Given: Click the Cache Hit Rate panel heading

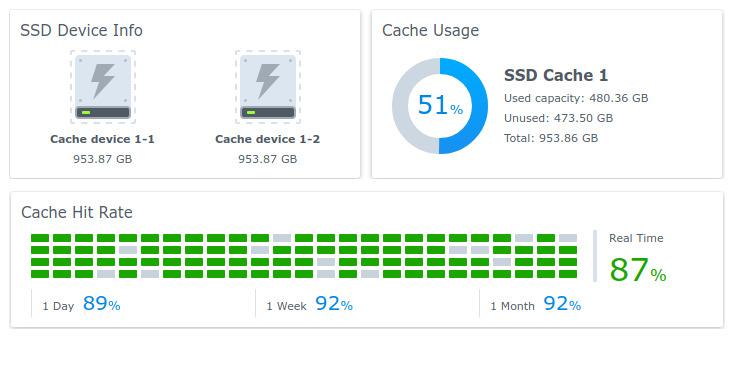Looking at the screenshot, I should (x=77, y=212).
